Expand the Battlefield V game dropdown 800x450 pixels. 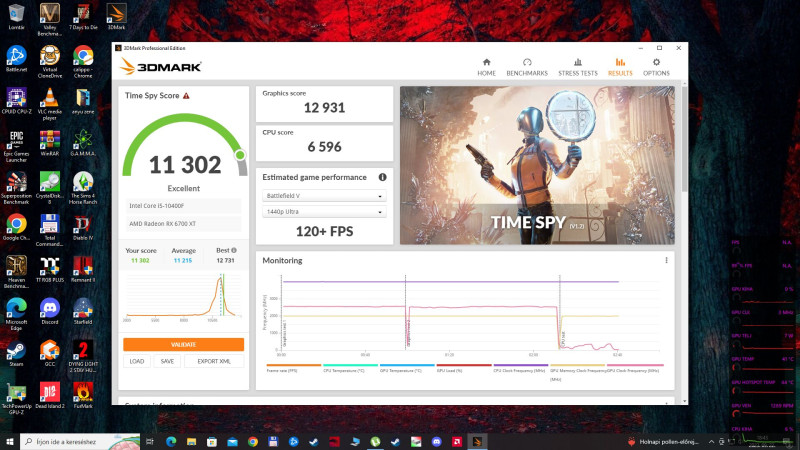(x=324, y=196)
